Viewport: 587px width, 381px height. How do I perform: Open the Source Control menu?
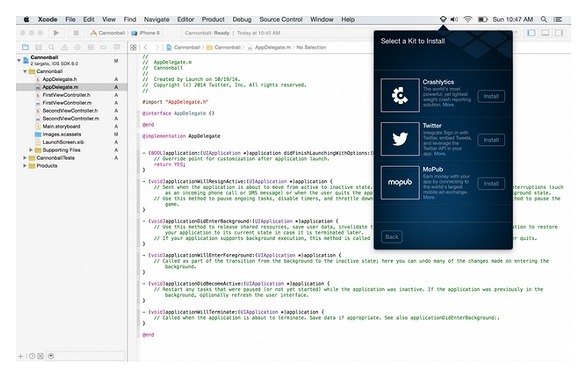click(281, 19)
